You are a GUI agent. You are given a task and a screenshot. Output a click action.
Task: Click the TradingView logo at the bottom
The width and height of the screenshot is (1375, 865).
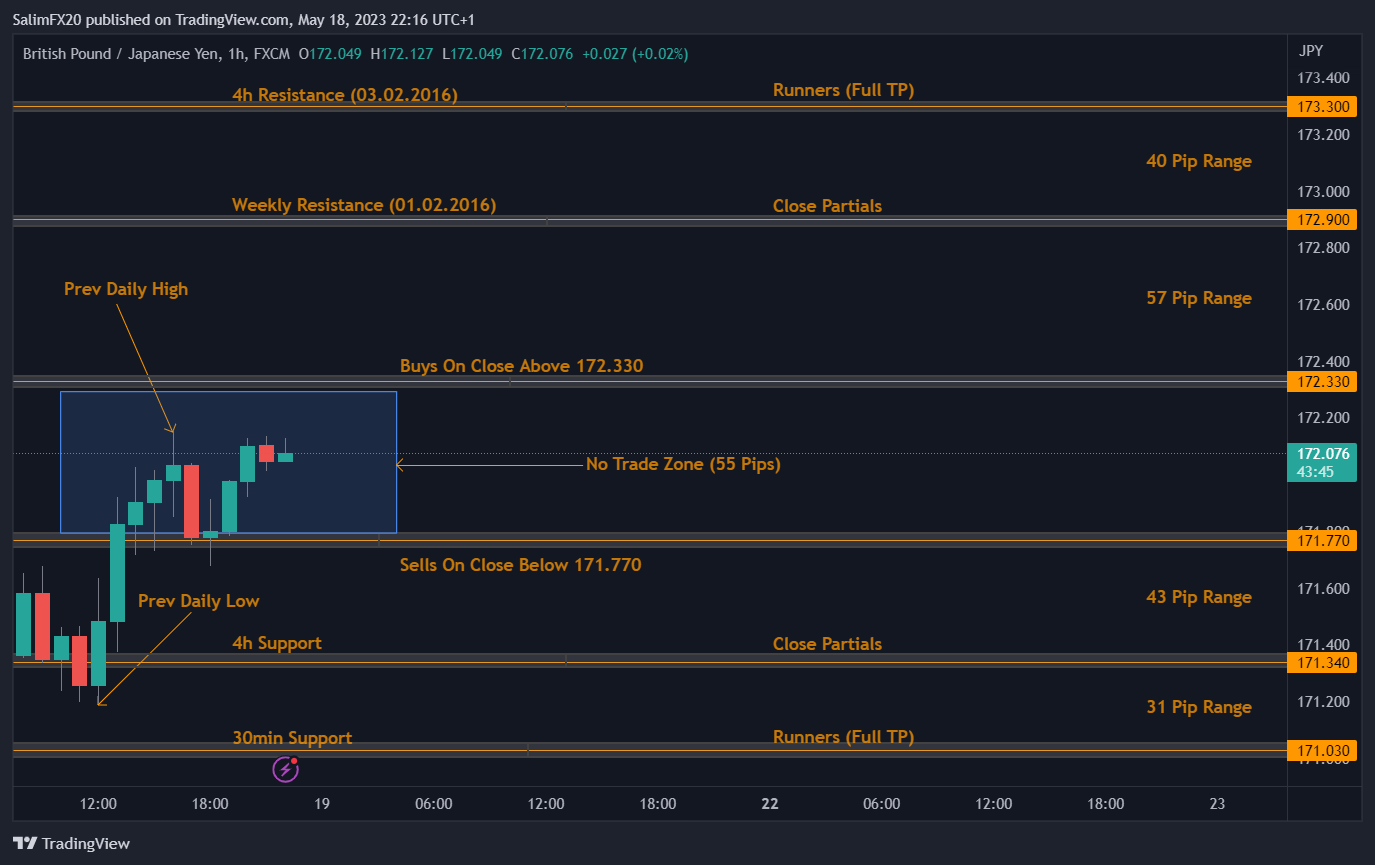[x=71, y=843]
